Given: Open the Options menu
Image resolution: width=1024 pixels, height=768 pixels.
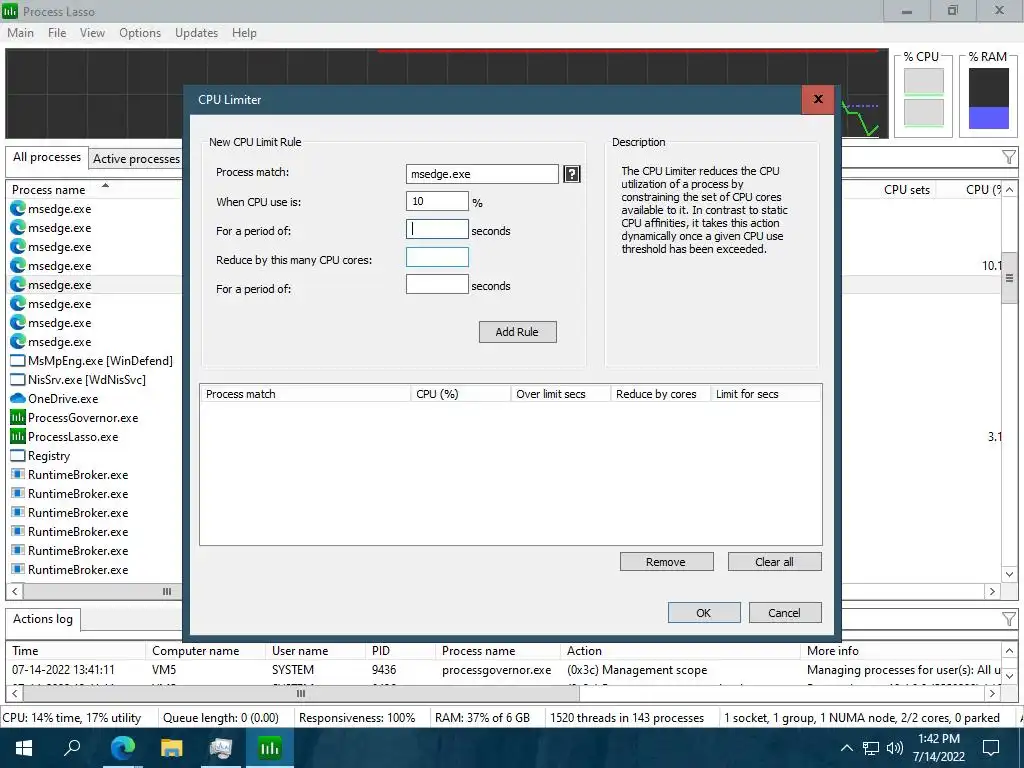Looking at the screenshot, I should tap(140, 33).
